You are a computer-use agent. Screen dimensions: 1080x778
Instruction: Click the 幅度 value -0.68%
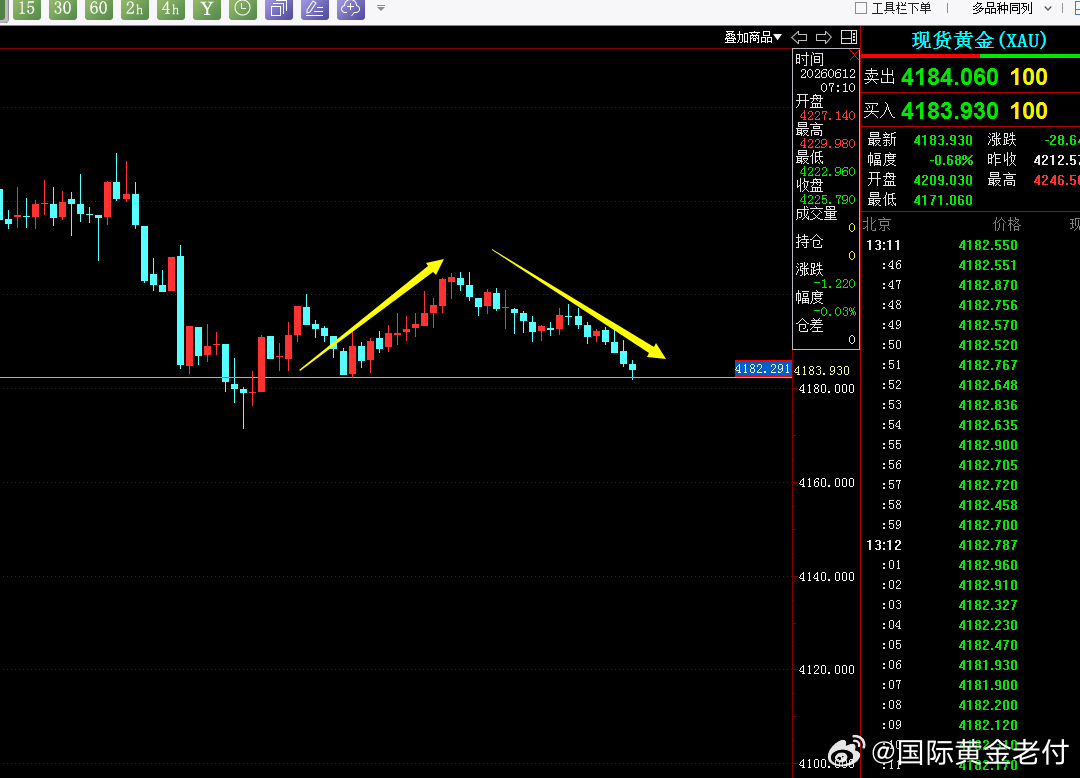pyautogui.click(x=951, y=160)
